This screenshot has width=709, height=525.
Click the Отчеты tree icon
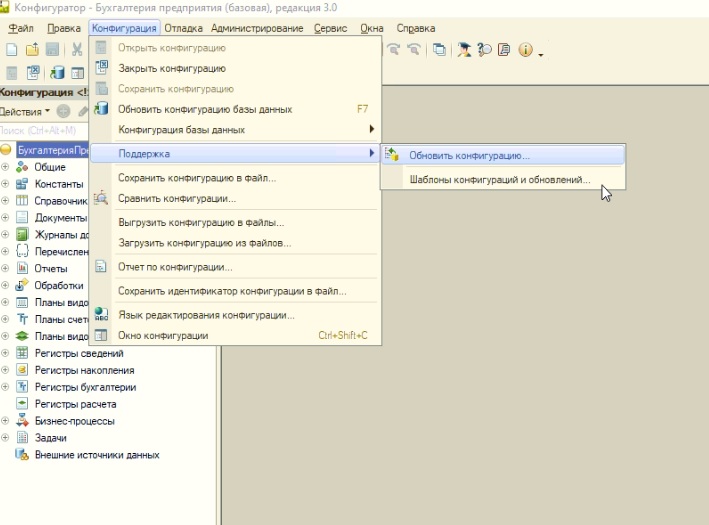click(x=22, y=268)
